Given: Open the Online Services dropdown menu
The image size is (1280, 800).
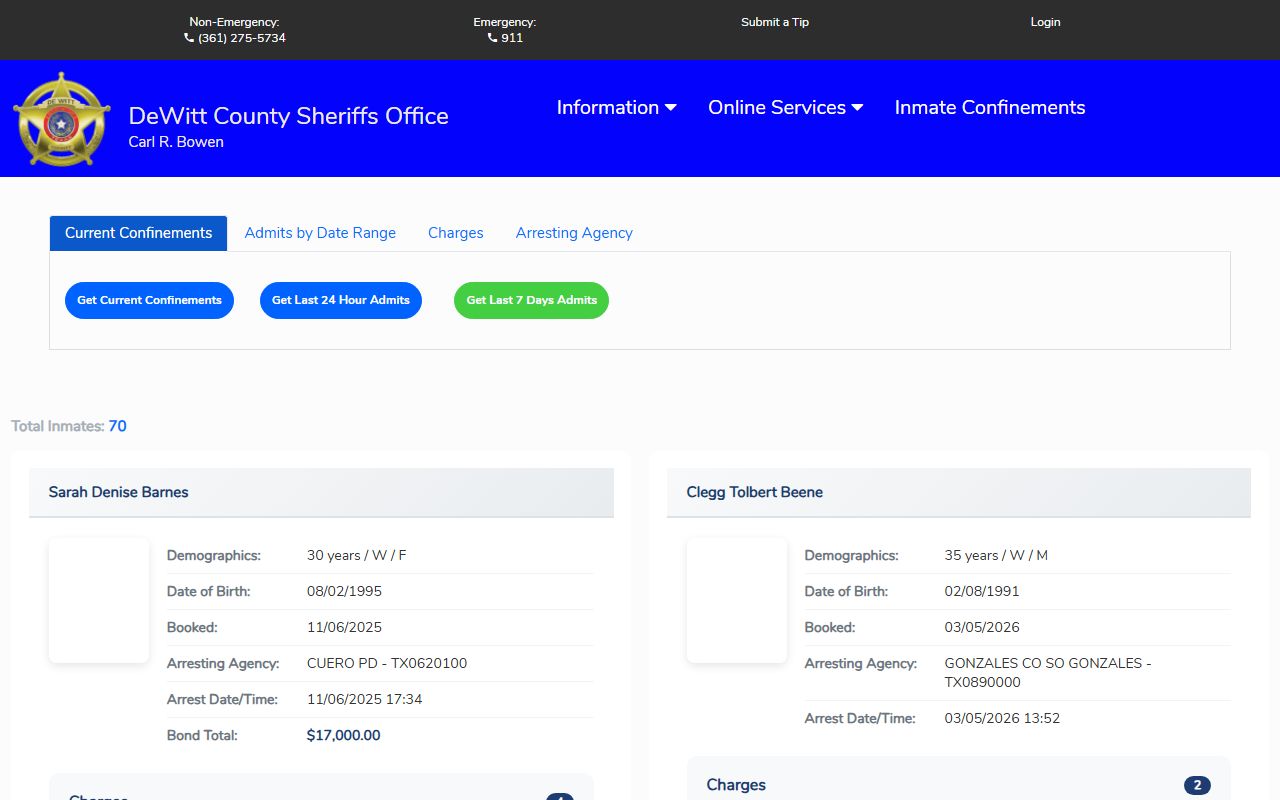Looking at the screenshot, I should pyautogui.click(x=785, y=108).
